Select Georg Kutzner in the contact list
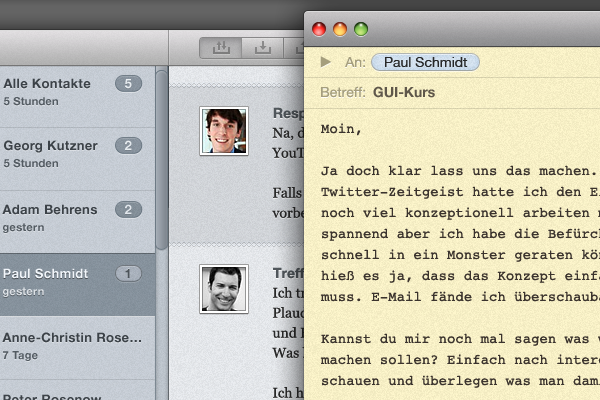This screenshot has height=400, width=600. [x=77, y=159]
